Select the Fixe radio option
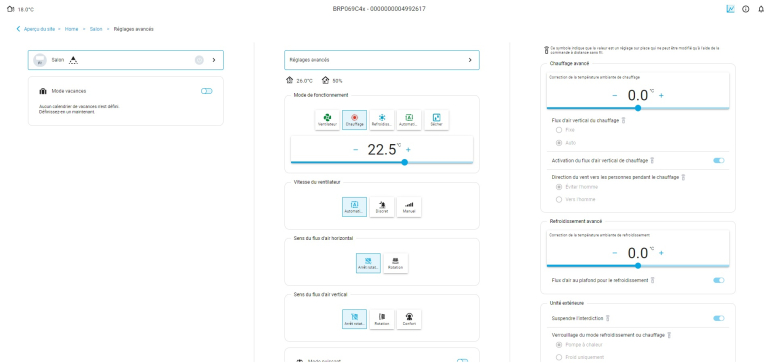Screen dimensions: 768x363 point(558,130)
